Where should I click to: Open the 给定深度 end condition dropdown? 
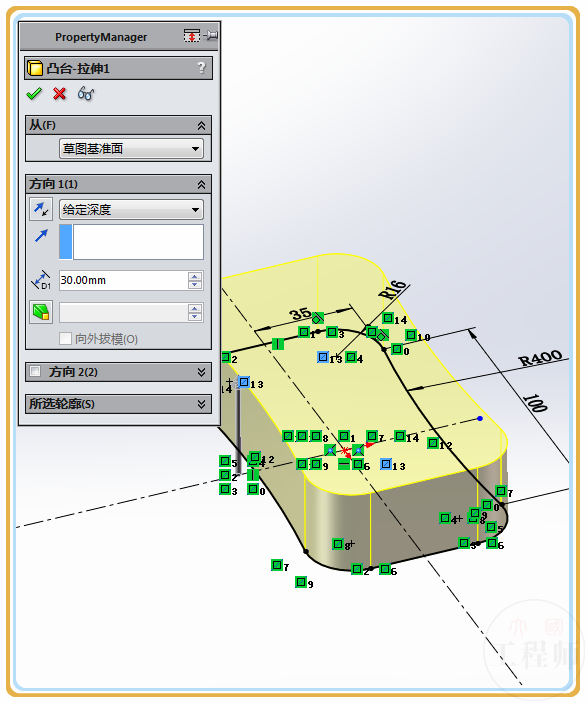tap(131, 210)
